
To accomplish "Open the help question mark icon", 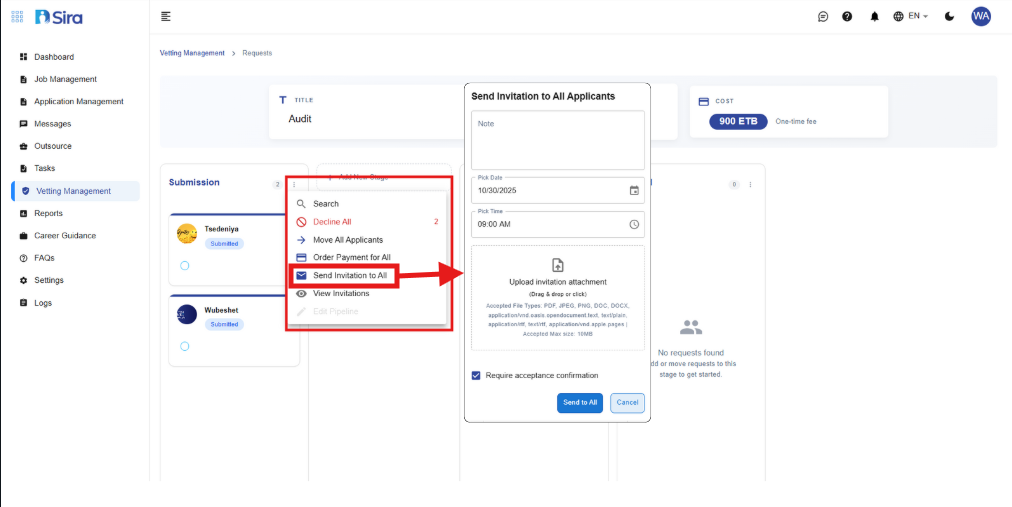I will pyautogui.click(x=847, y=17).
